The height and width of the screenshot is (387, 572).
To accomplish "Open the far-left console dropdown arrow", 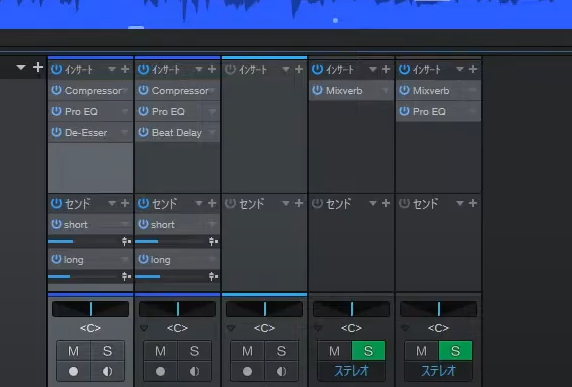I will pyautogui.click(x=21, y=67).
